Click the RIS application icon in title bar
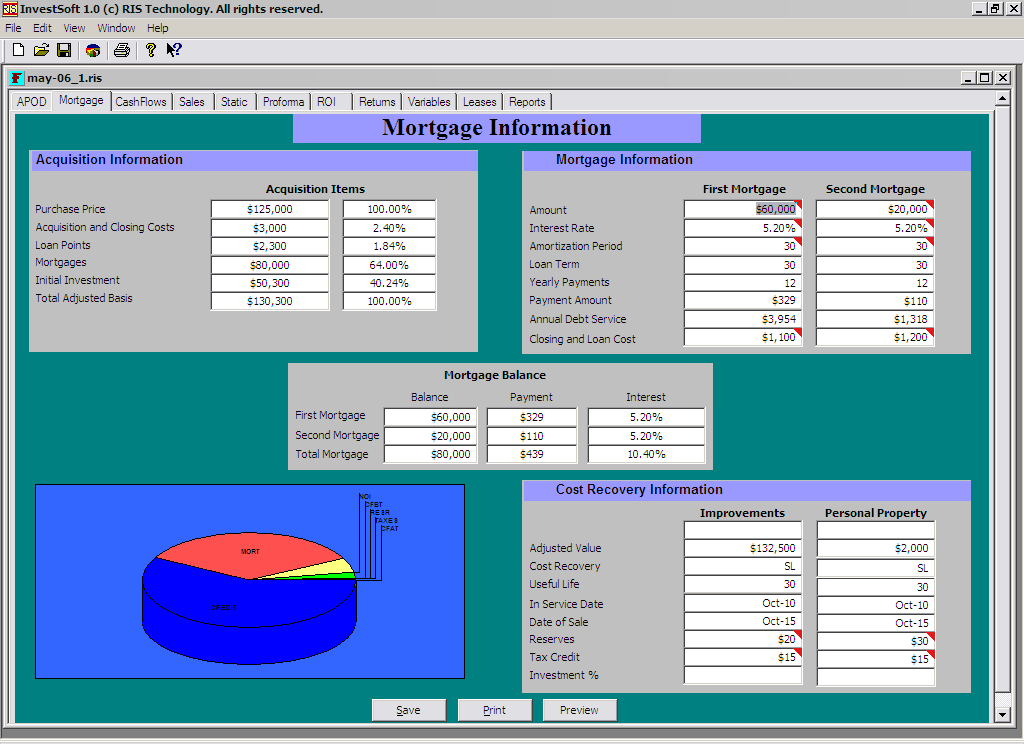This screenshot has width=1024, height=744. point(9,8)
